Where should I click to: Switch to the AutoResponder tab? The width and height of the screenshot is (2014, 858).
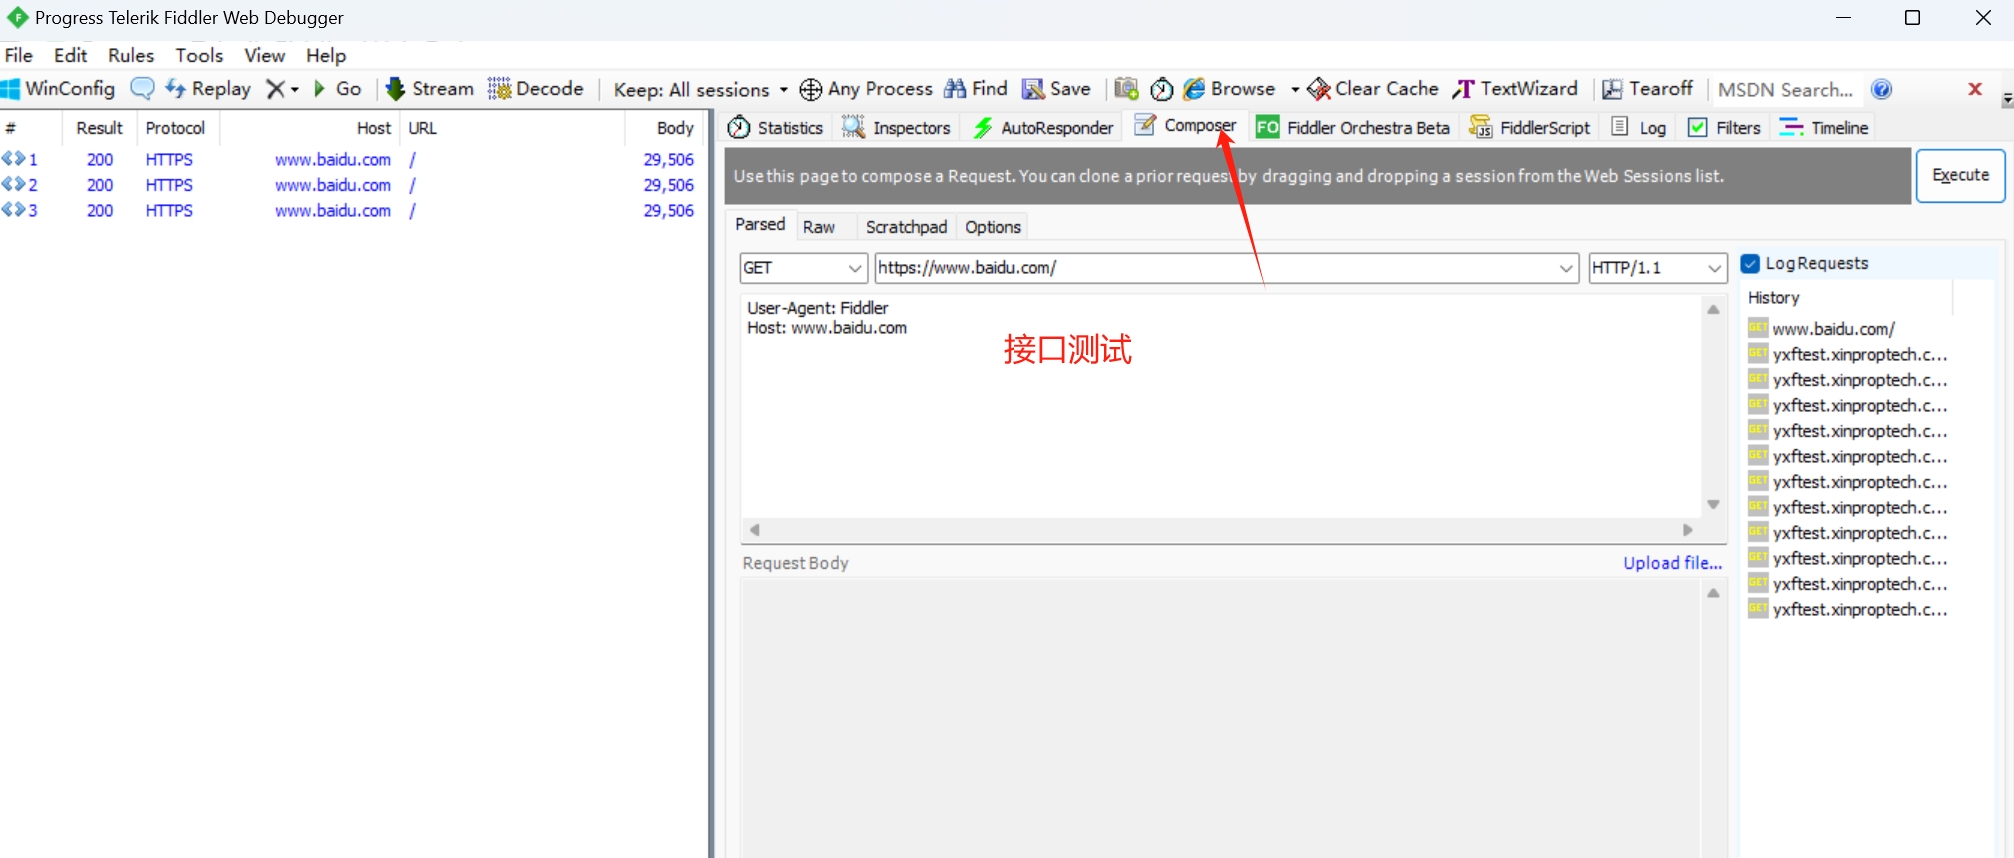1043,127
